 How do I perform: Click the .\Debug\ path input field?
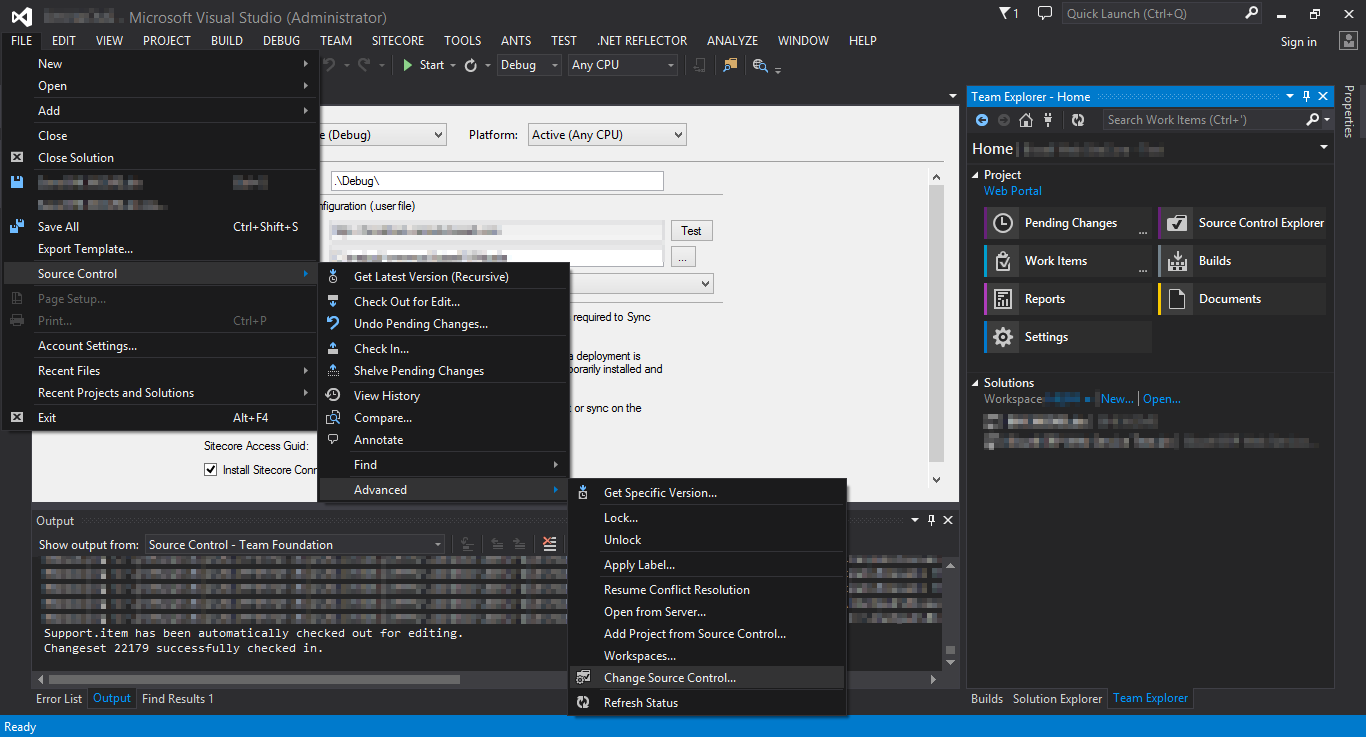point(497,181)
